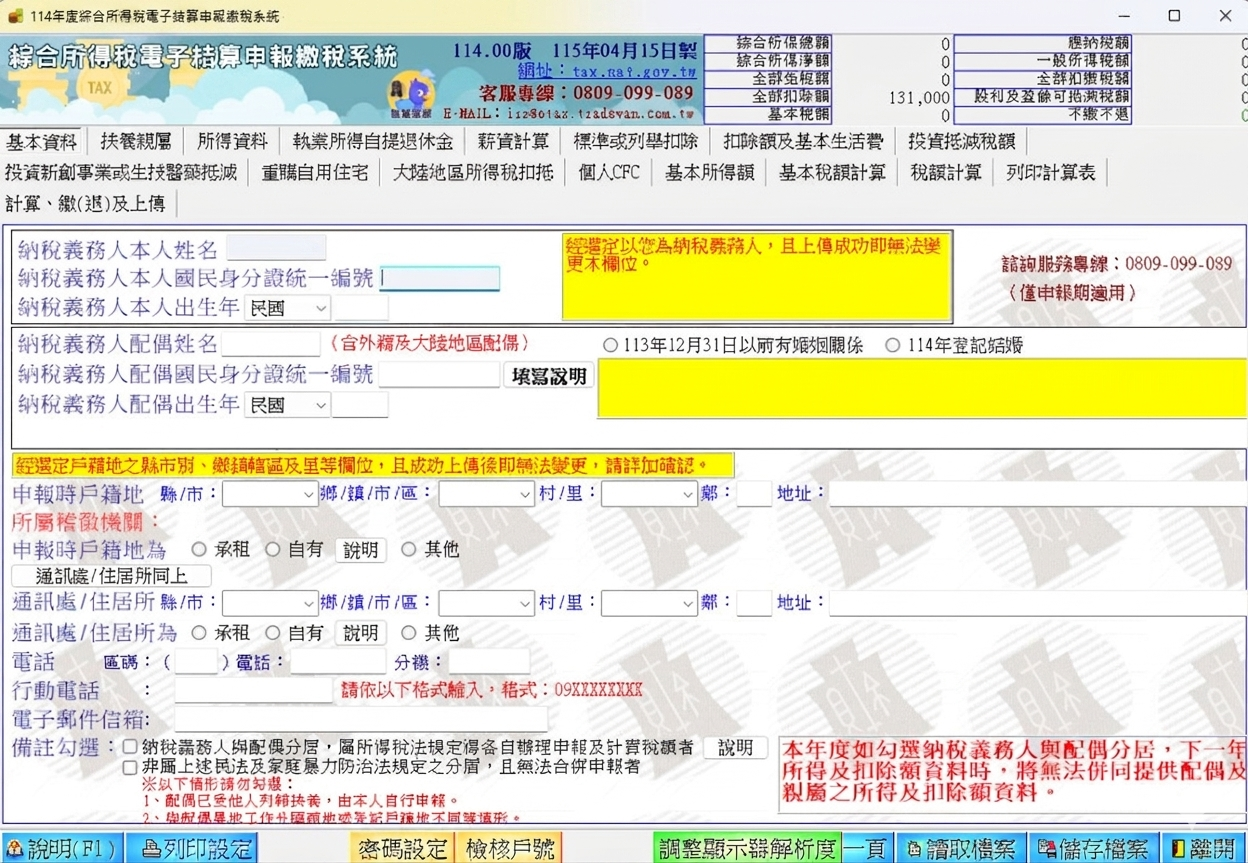Image resolution: width=1248 pixels, height=863 pixels.
Task: Open 說明 beside 備註勾選 checkbox
Action: pyautogui.click(x=735, y=748)
